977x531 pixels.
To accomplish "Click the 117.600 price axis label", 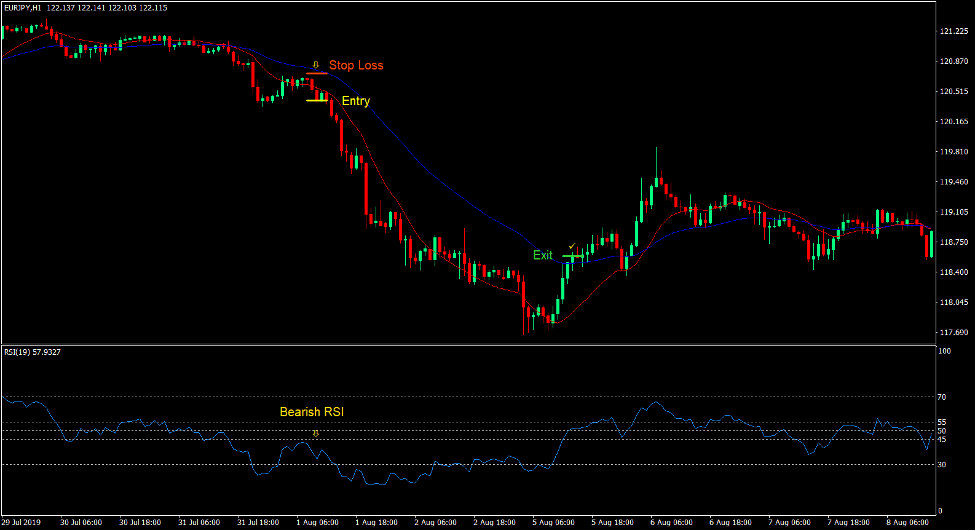I will pyautogui.click(x=954, y=332).
